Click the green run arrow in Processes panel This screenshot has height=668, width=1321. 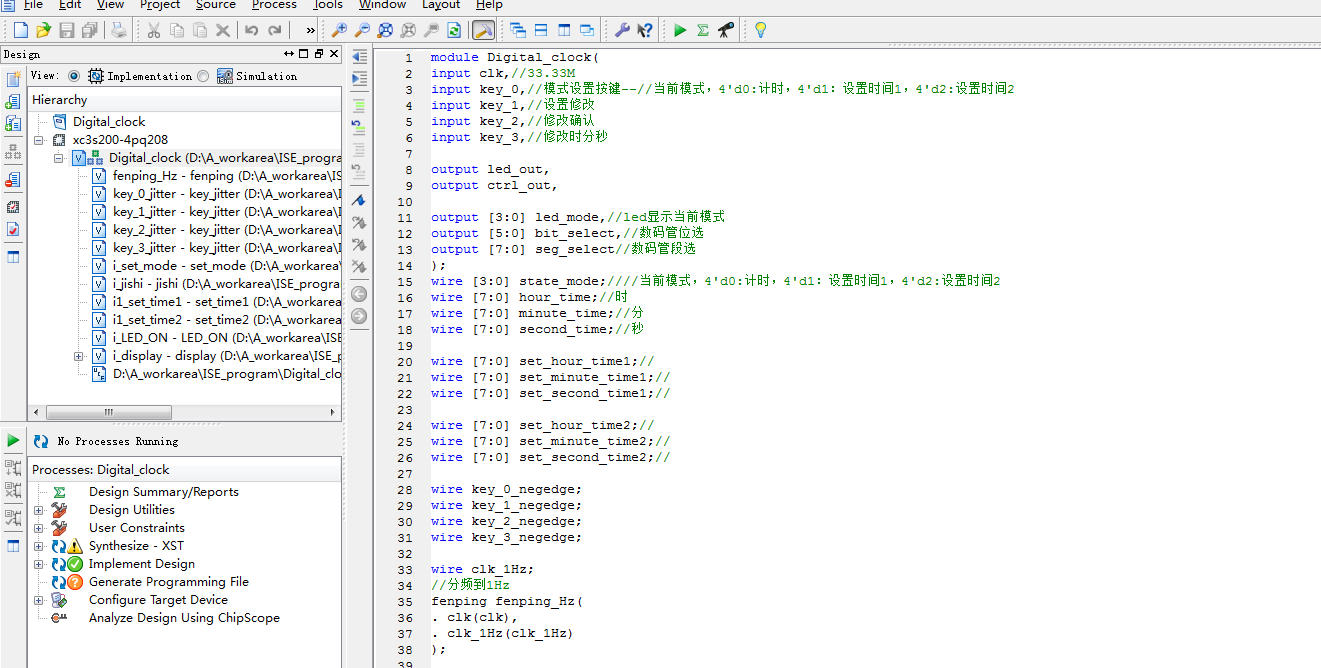(13, 440)
